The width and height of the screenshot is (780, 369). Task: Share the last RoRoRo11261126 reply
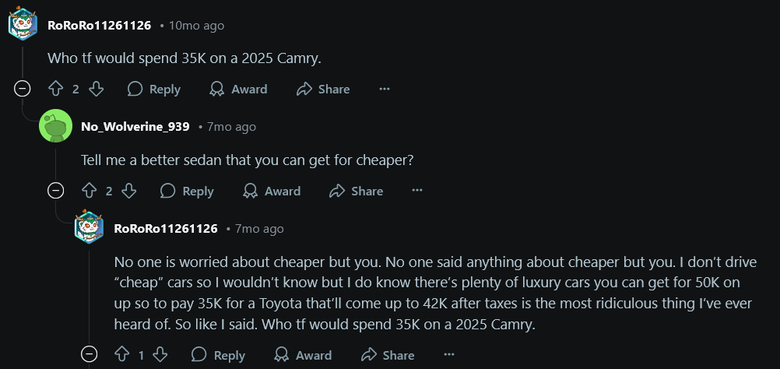point(388,355)
